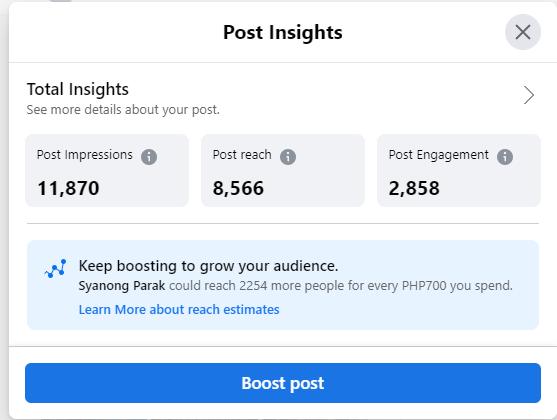Select the Post Impressions card label
The image size is (557, 420).
[x=85, y=155]
